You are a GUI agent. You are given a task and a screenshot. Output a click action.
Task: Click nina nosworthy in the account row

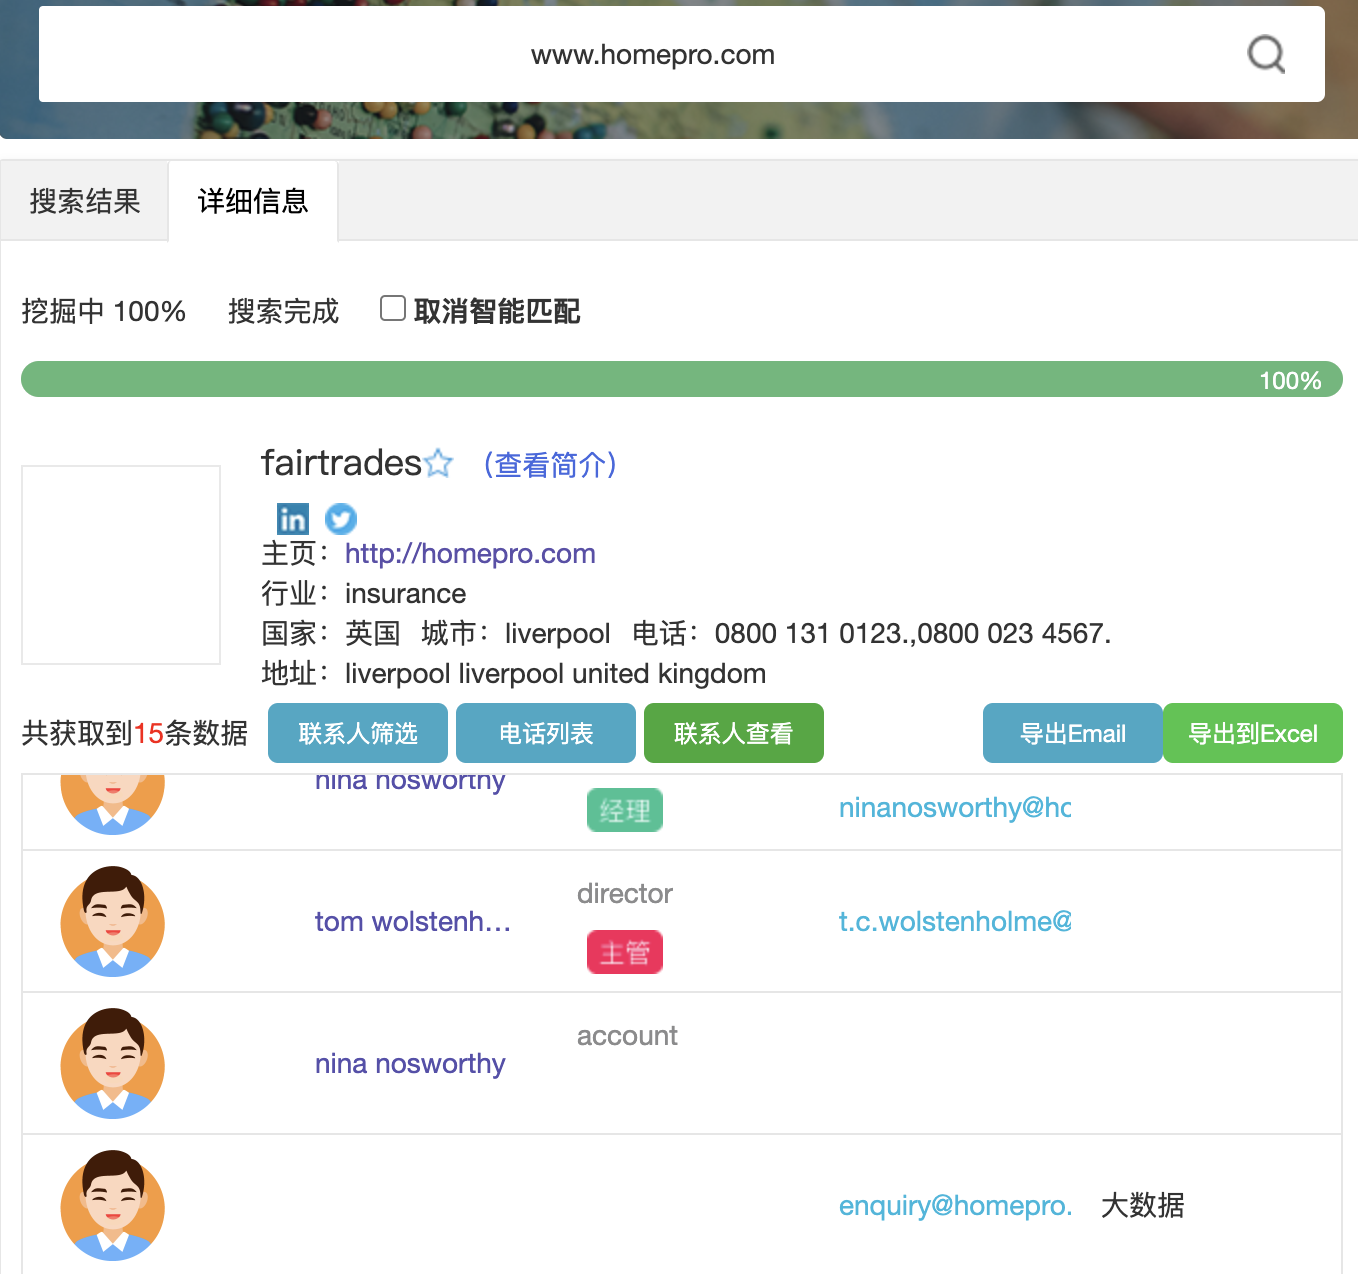coord(410,1063)
